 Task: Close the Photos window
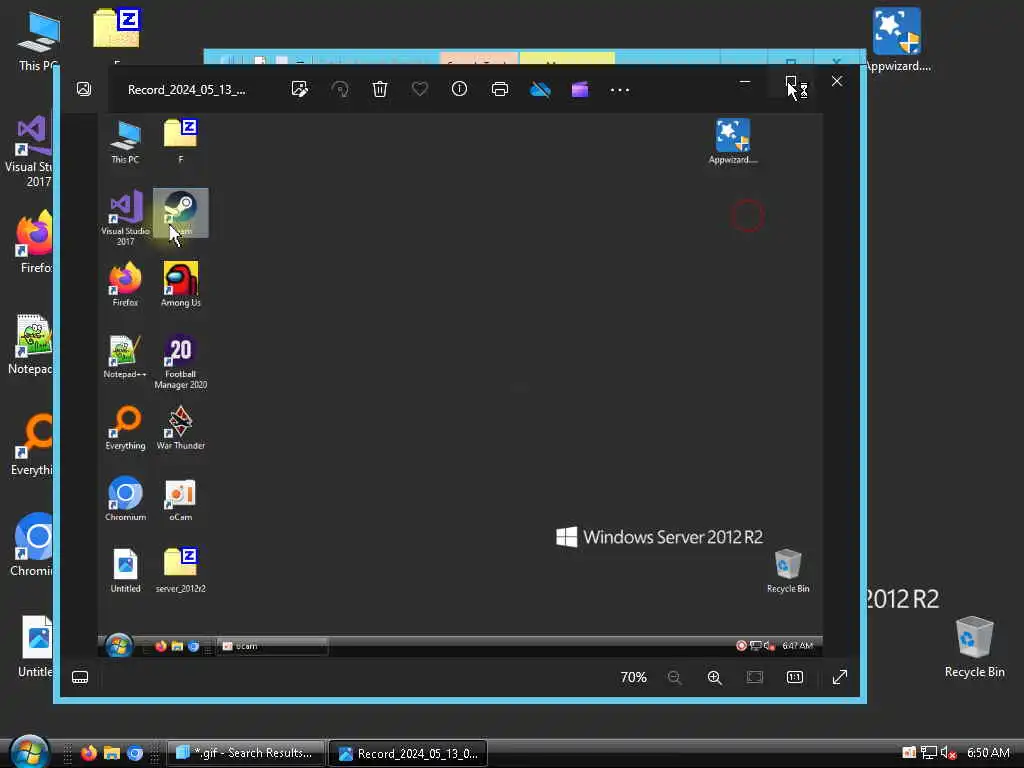tap(837, 82)
